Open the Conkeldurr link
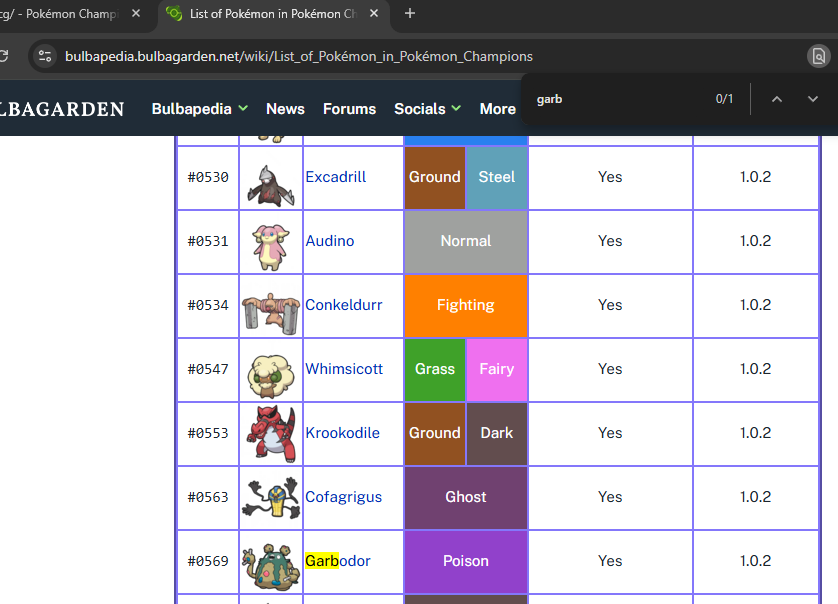This screenshot has height=604, width=838. (344, 305)
